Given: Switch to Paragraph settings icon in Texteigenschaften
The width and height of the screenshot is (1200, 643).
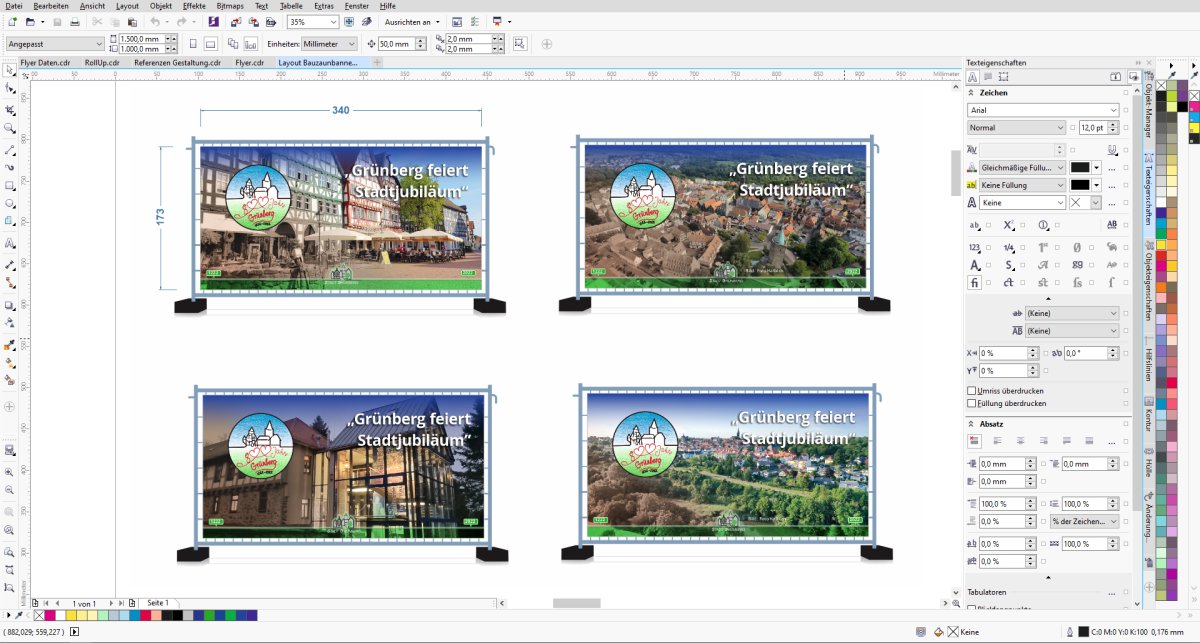Looking at the screenshot, I should click(x=988, y=77).
